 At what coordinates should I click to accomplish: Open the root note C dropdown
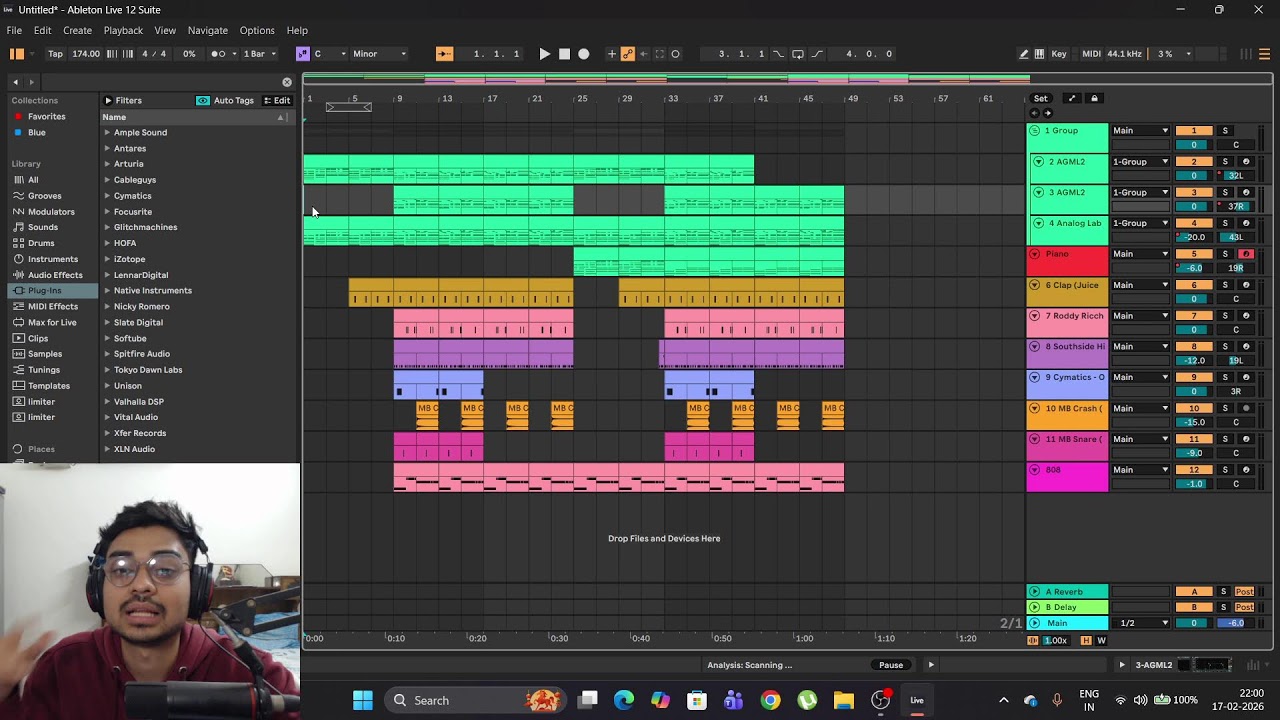coord(329,54)
